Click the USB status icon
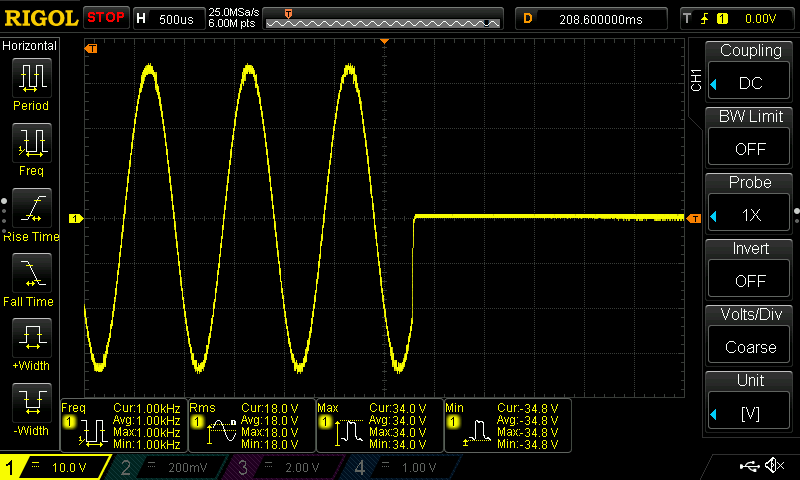 coord(748,466)
